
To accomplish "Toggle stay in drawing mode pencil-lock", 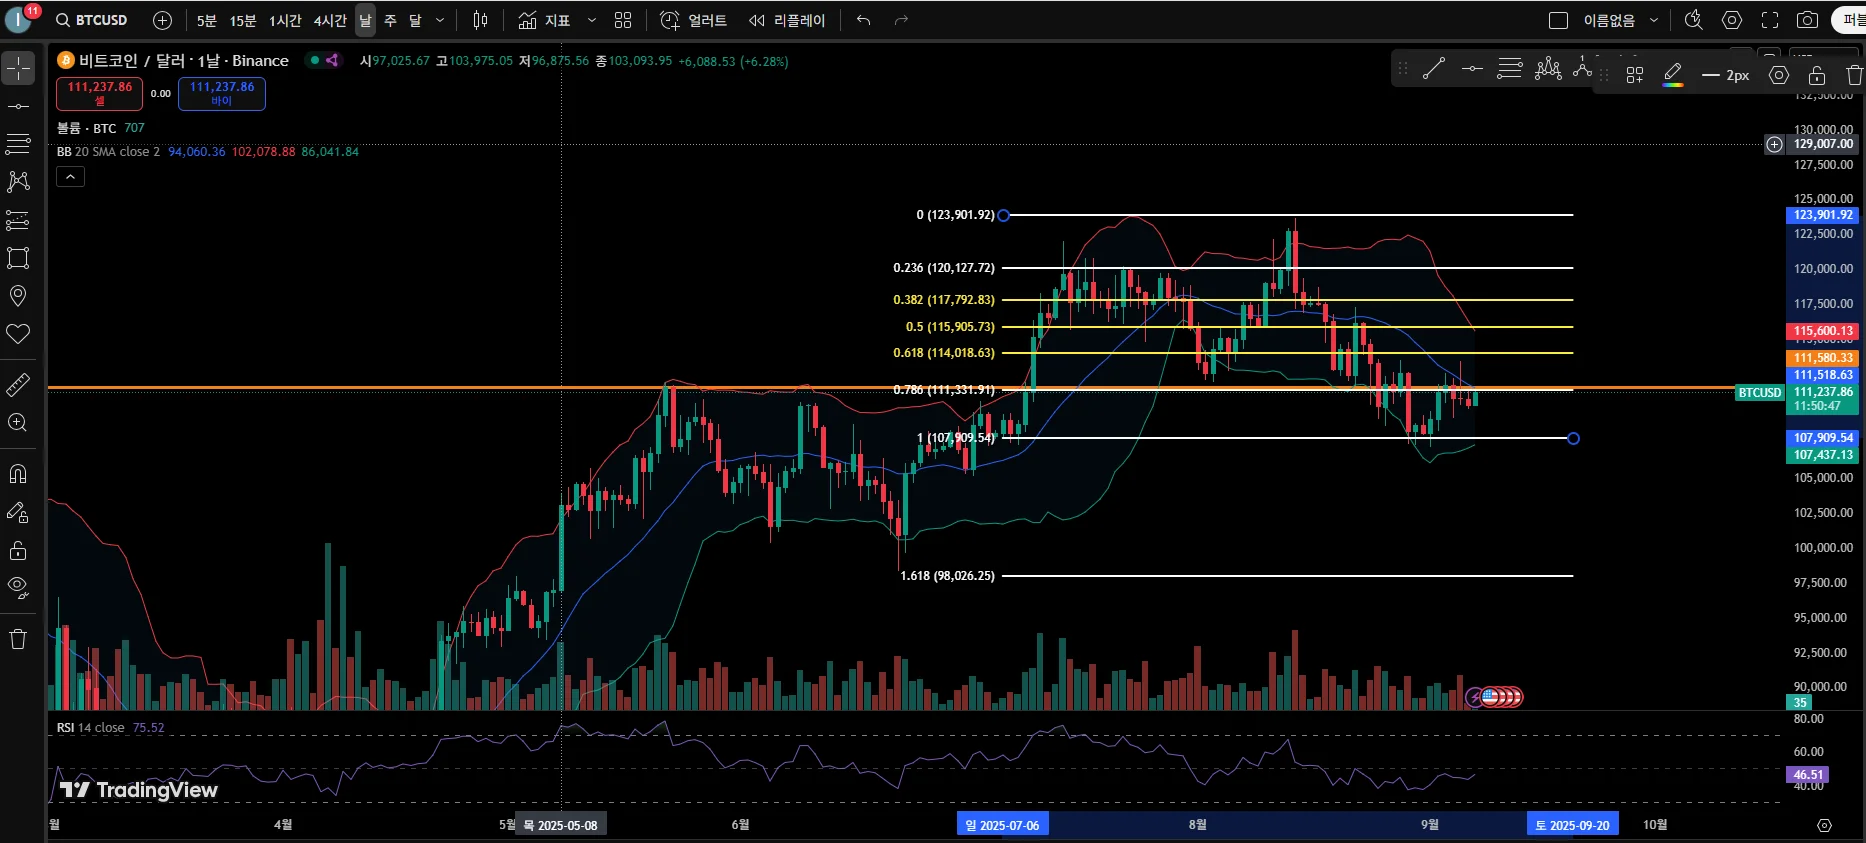I will click(18, 512).
